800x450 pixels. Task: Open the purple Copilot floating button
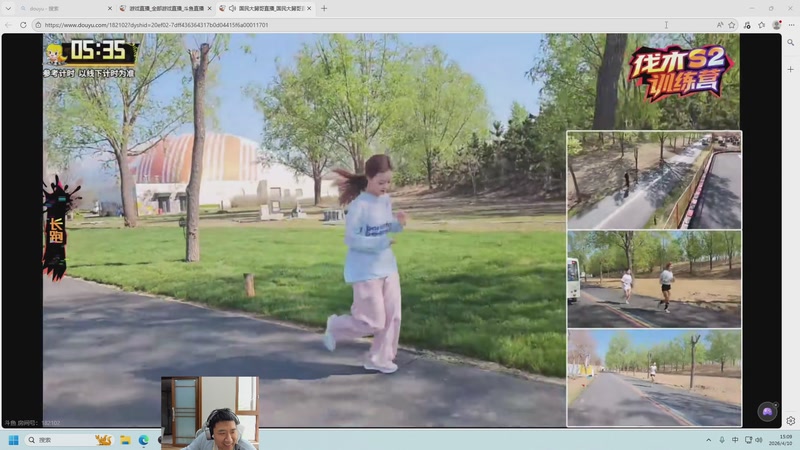click(x=767, y=411)
